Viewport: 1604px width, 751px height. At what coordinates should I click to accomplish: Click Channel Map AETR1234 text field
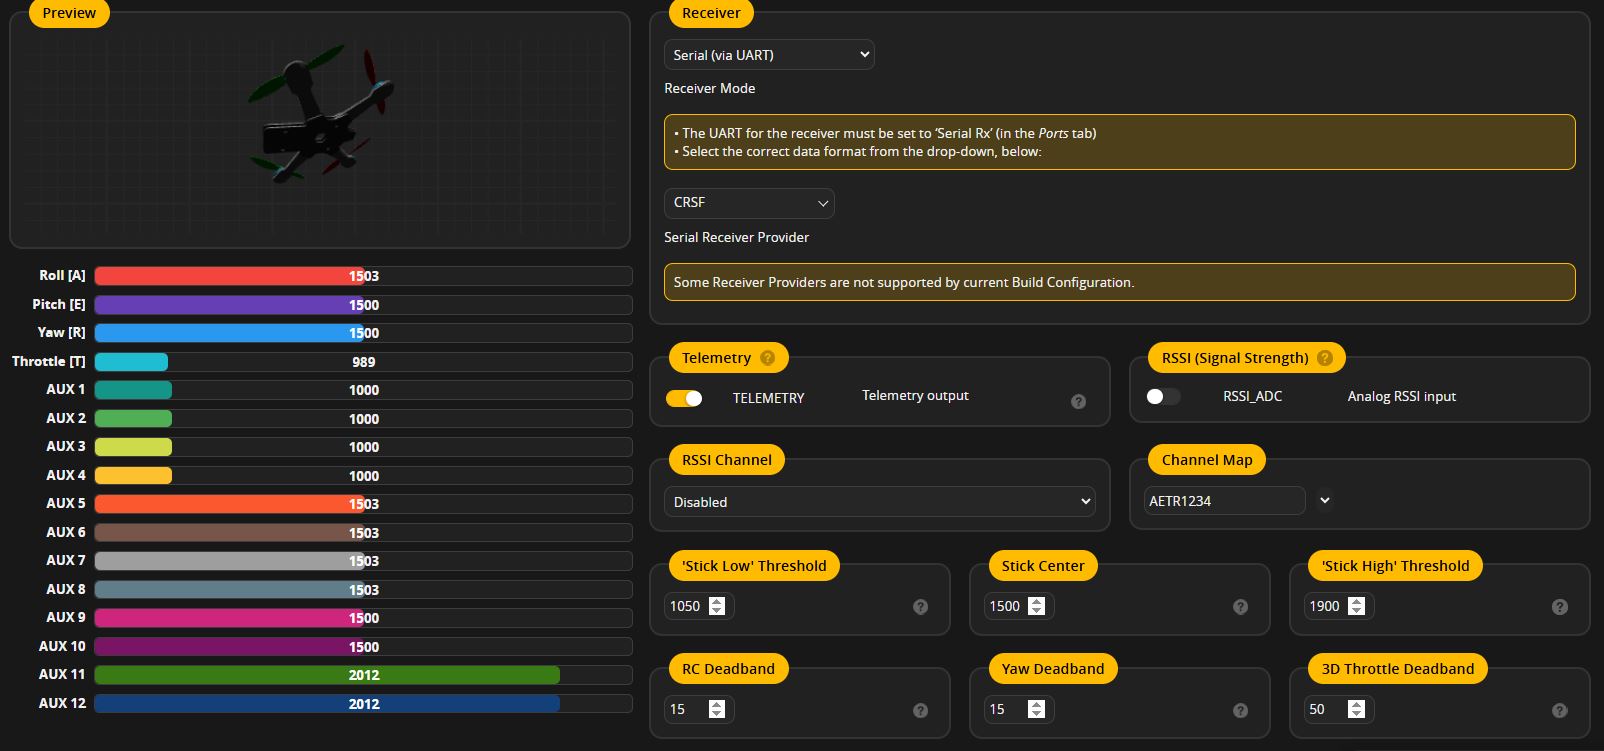(x=1224, y=501)
